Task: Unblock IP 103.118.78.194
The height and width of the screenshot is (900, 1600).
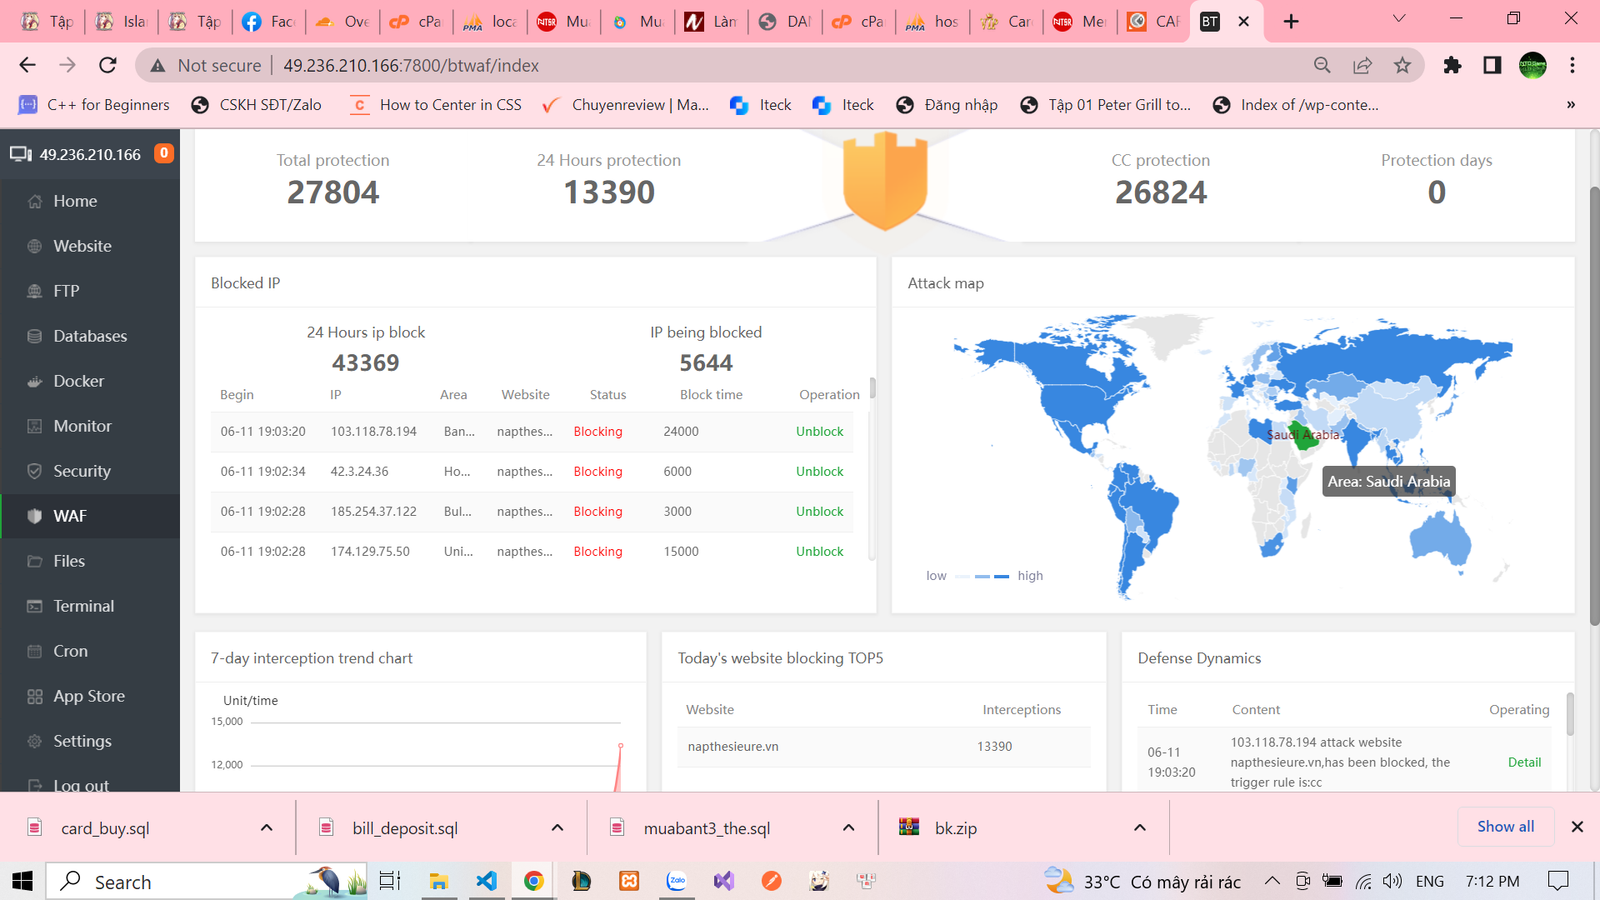Action: tap(819, 432)
